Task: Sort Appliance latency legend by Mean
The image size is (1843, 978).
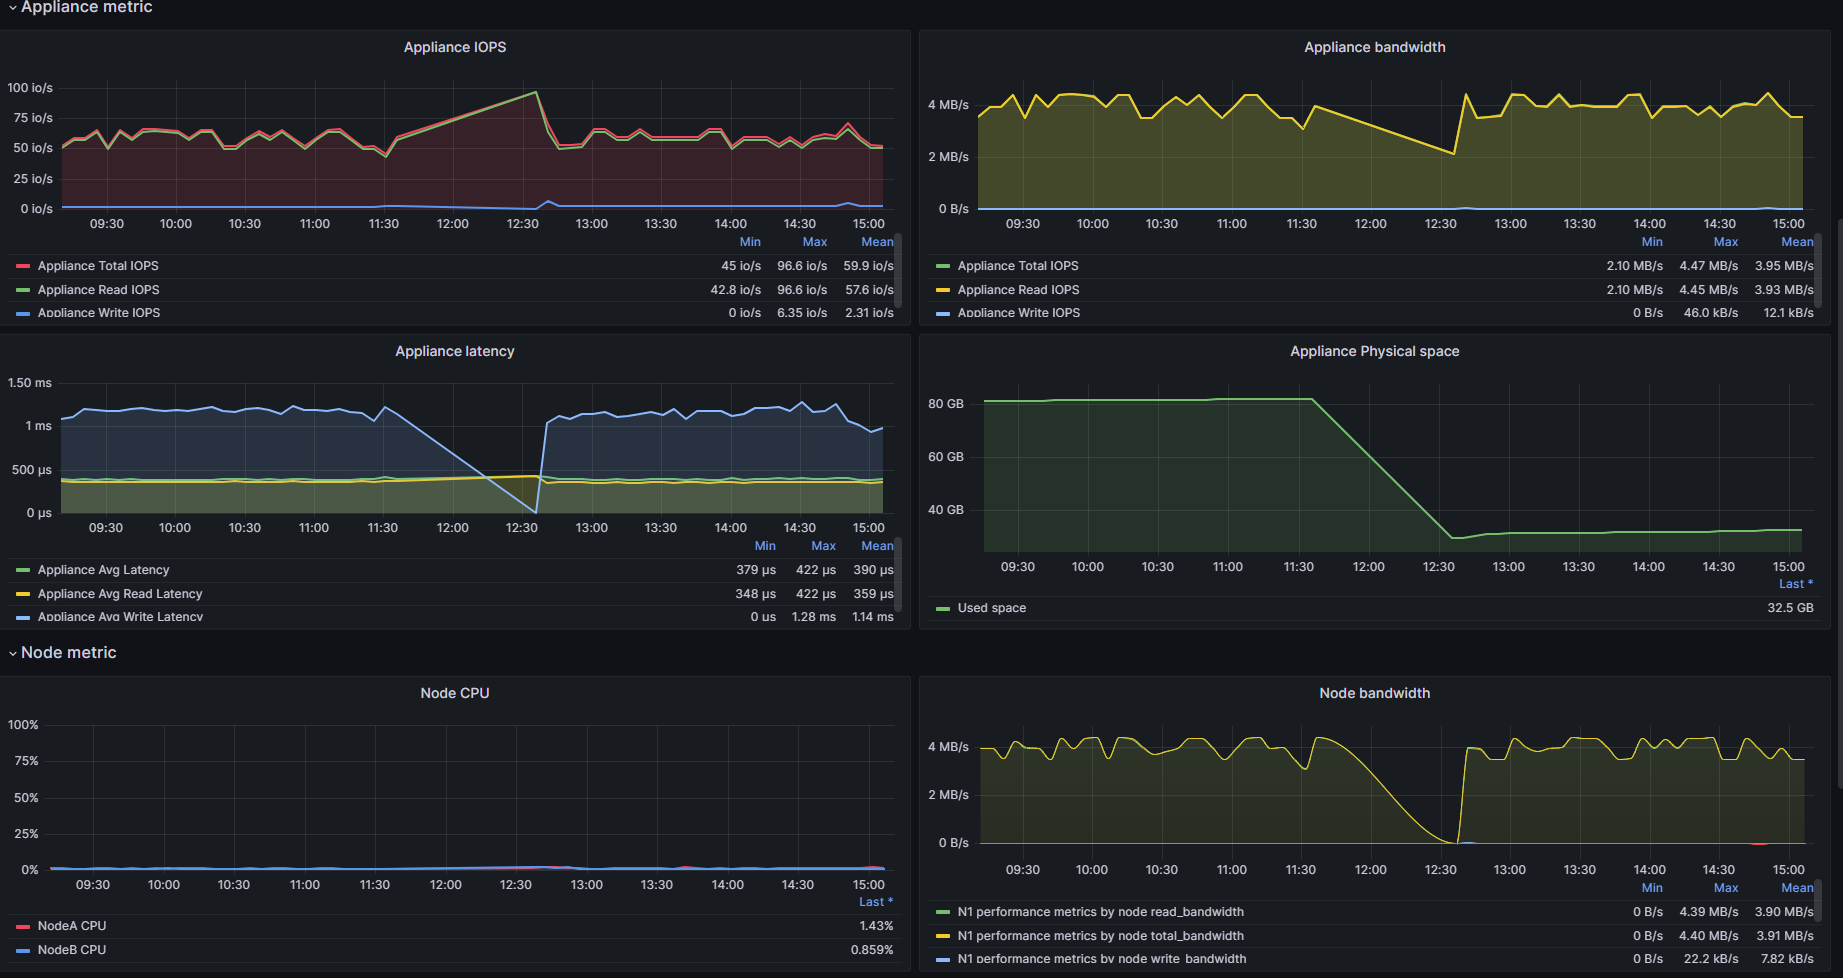Action: coord(877,546)
